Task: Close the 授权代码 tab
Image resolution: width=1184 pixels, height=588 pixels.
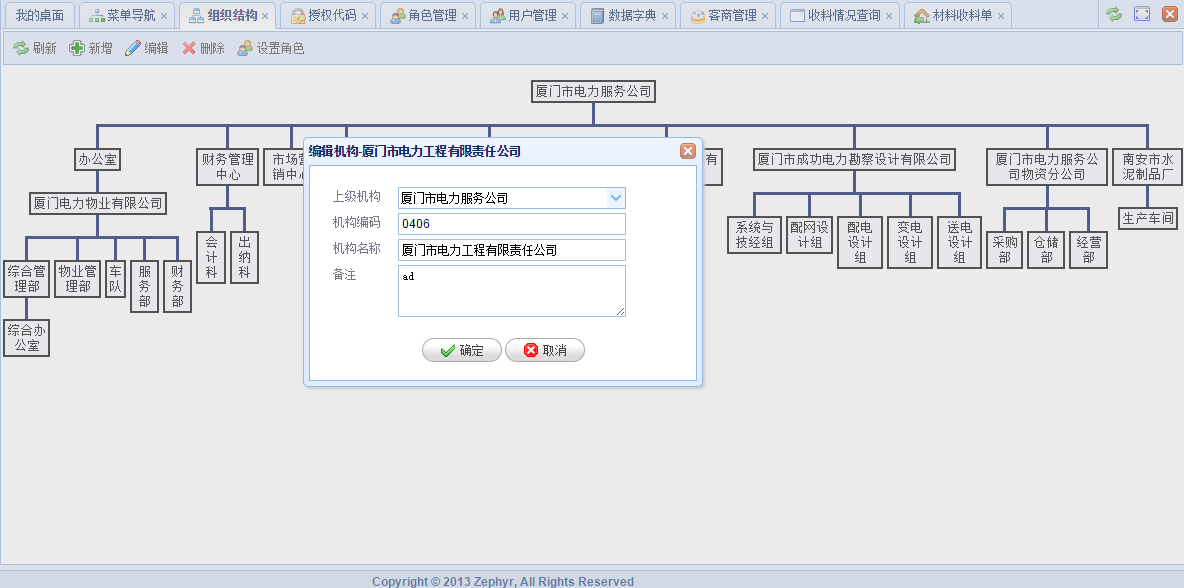Action: pos(365,16)
